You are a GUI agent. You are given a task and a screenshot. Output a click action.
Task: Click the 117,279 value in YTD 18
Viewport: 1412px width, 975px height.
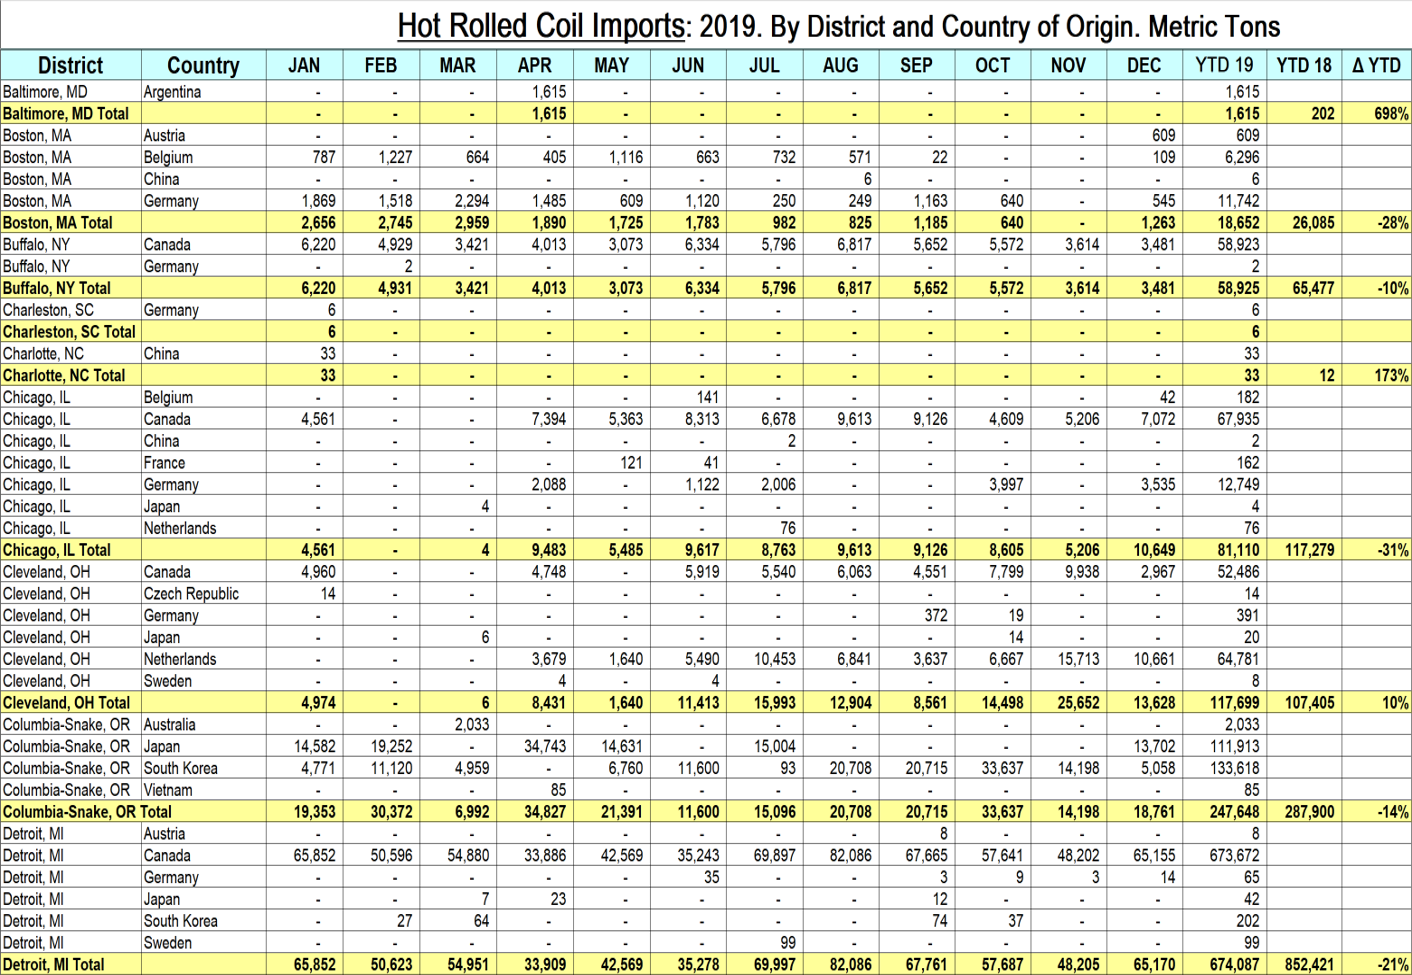point(1308,550)
